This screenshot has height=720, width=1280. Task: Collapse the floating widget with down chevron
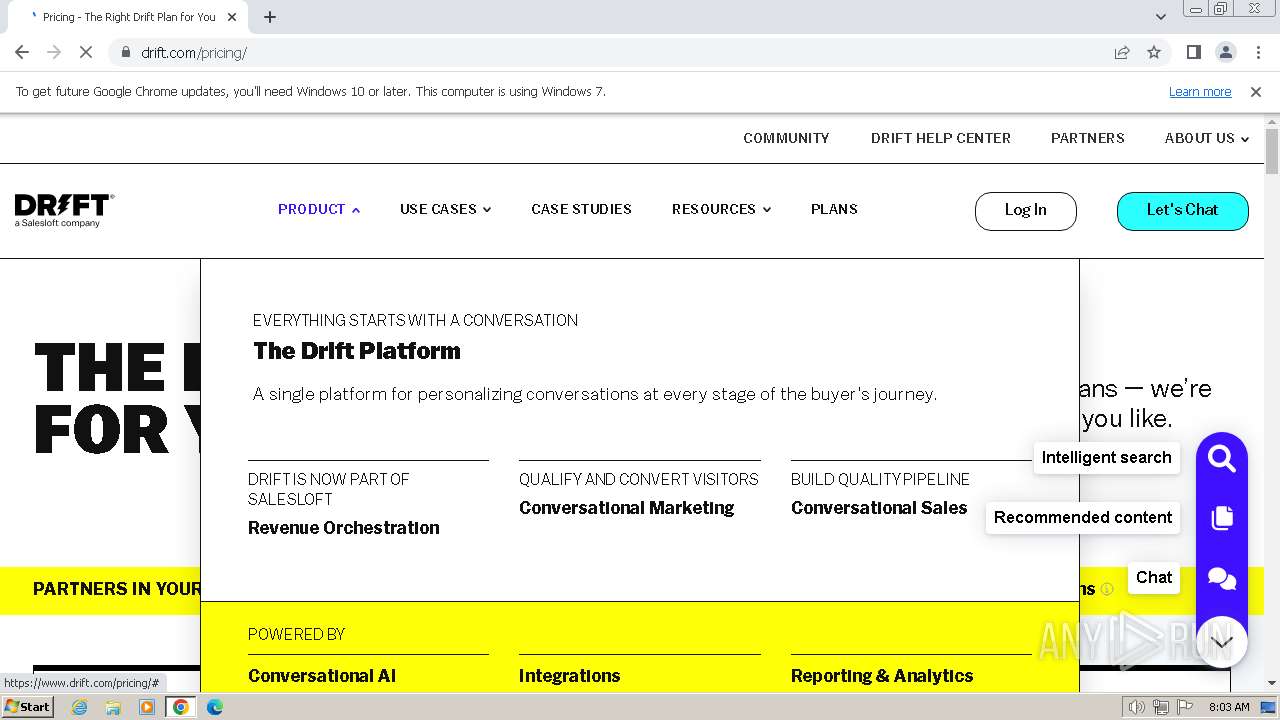(1221, 642)
